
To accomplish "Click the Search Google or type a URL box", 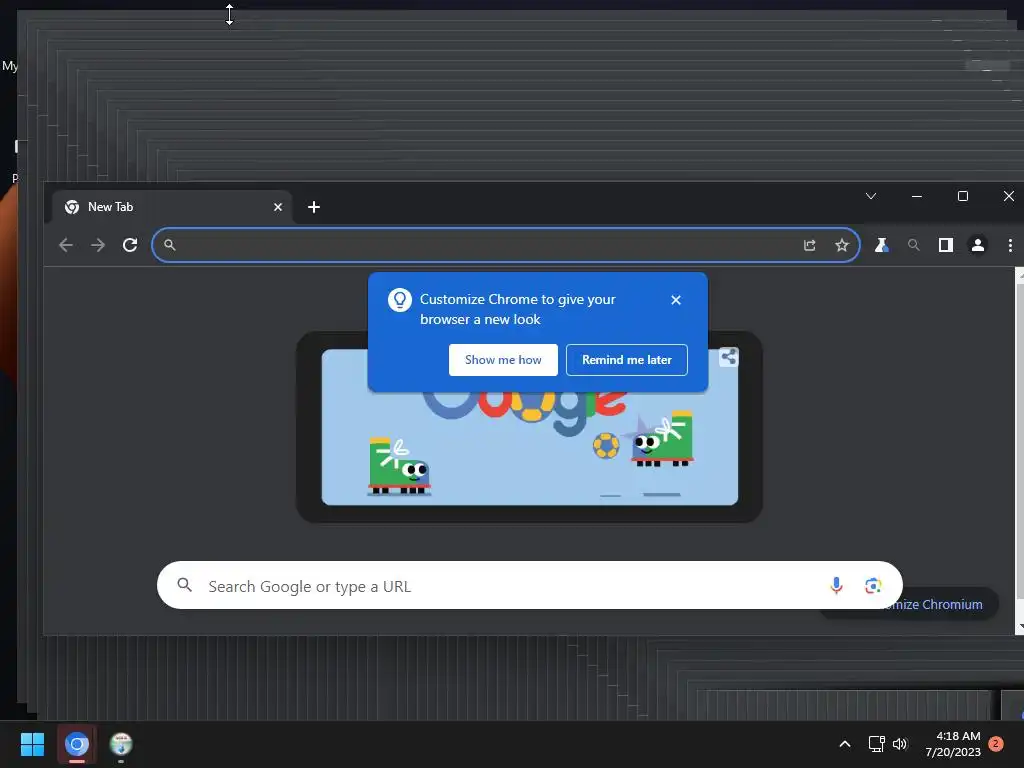I will [x=530, y=586].
